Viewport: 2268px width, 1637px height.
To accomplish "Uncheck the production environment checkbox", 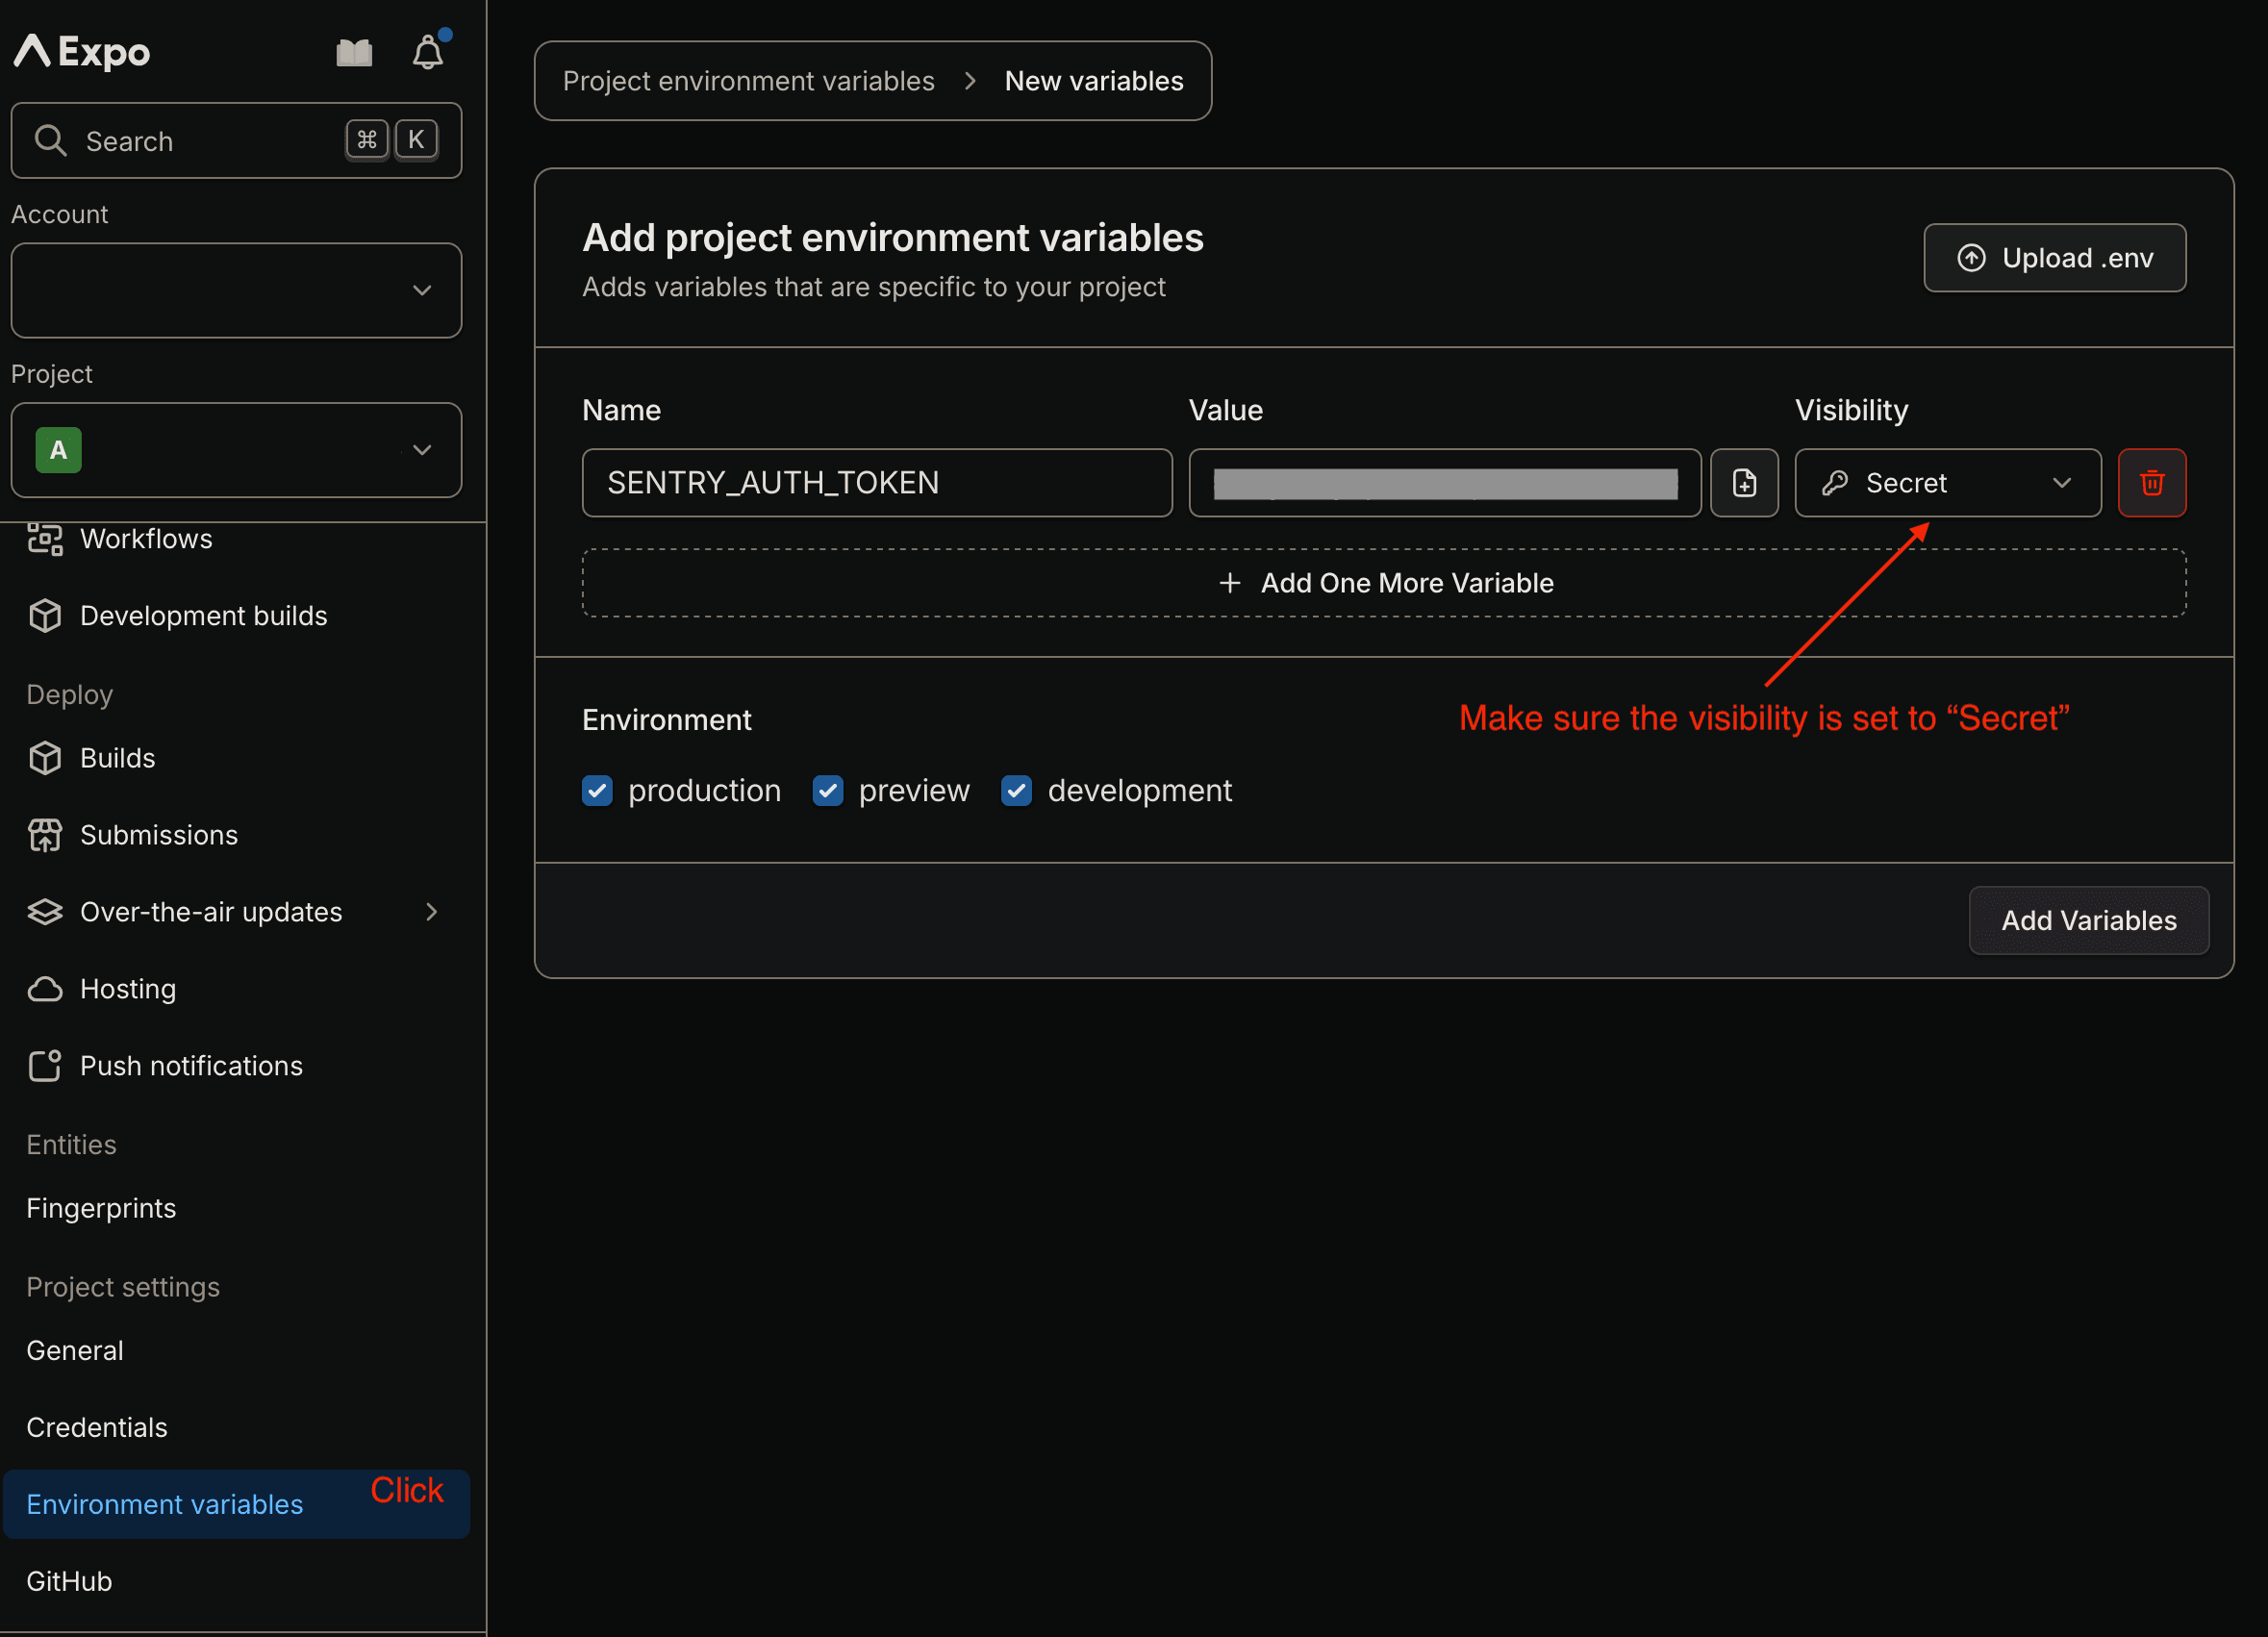I will [597, 790].
